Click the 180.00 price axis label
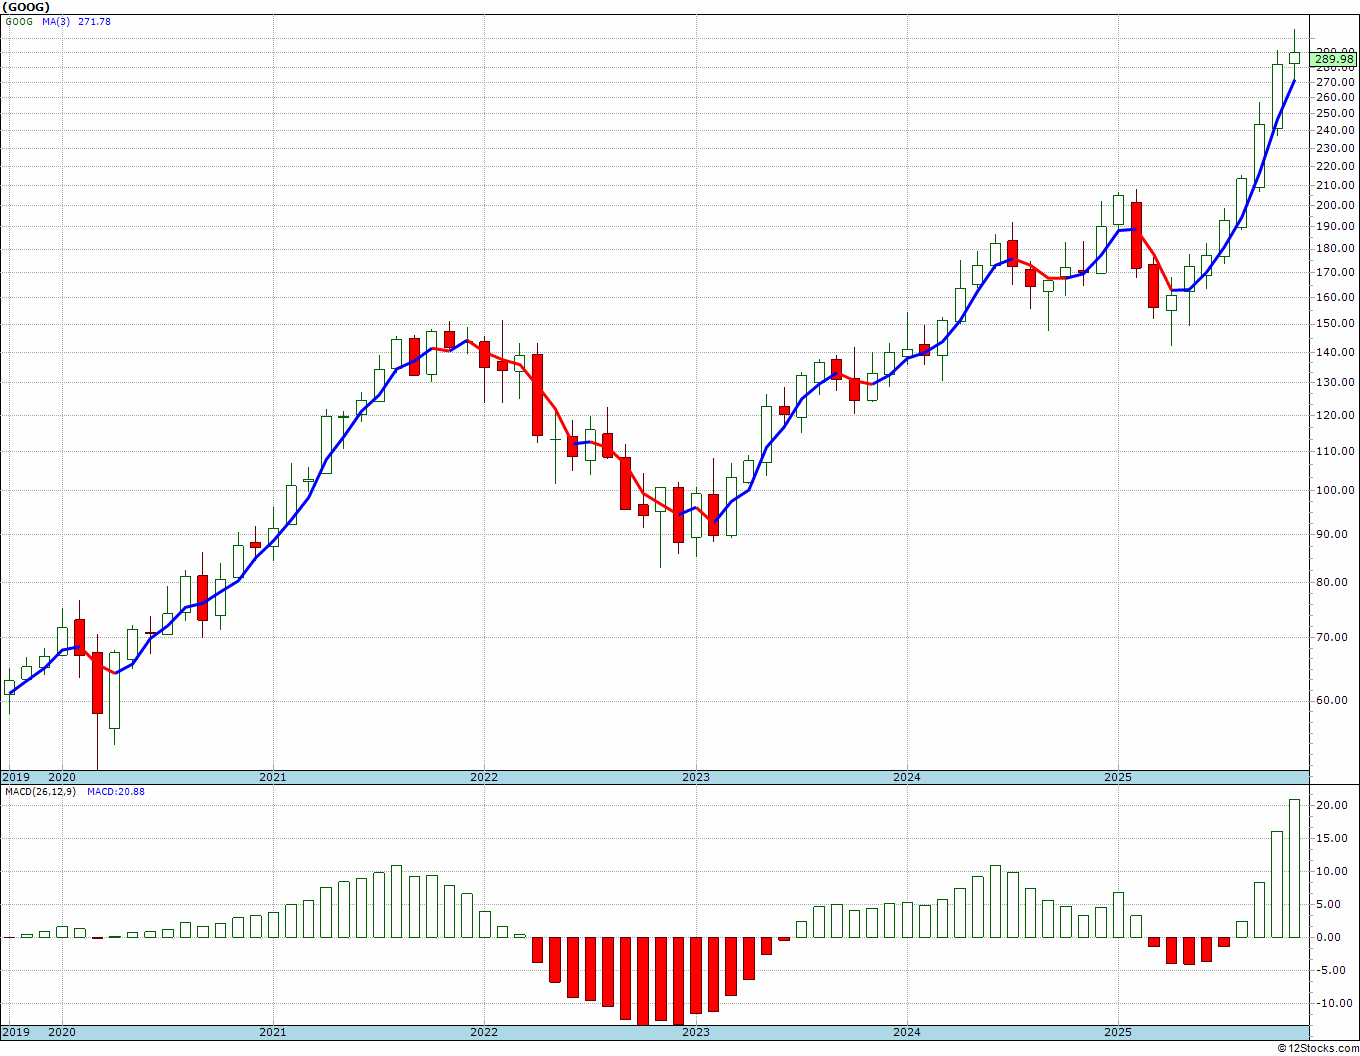This screenshot has width=1360, height=1056. point(1335,248)
